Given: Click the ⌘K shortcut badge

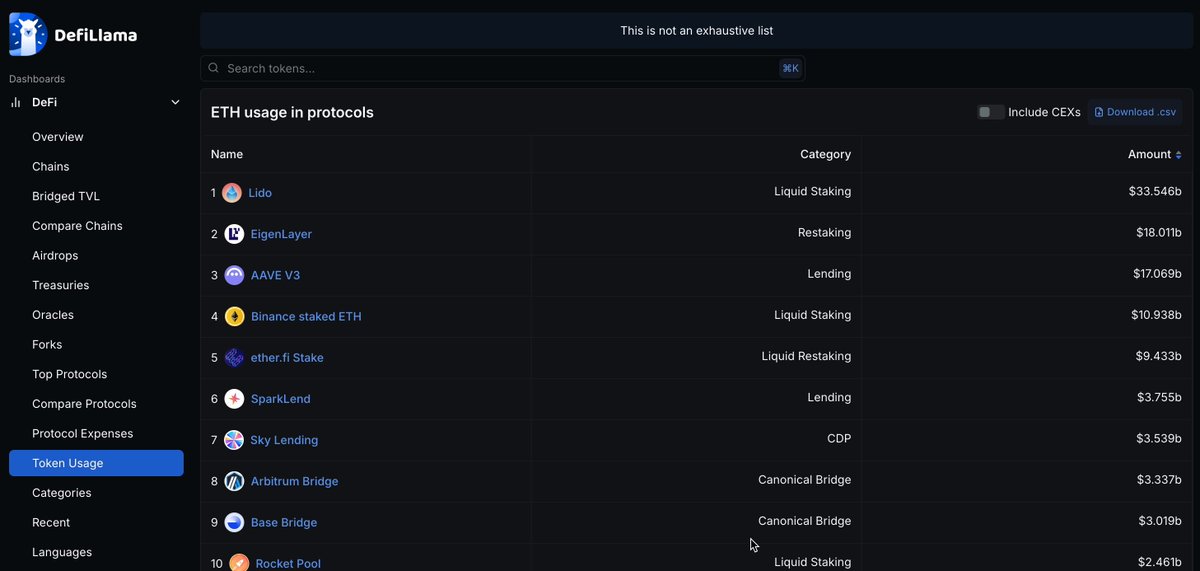Looking at the screenshot, I should pyautogui.click(x=790, y=68).
